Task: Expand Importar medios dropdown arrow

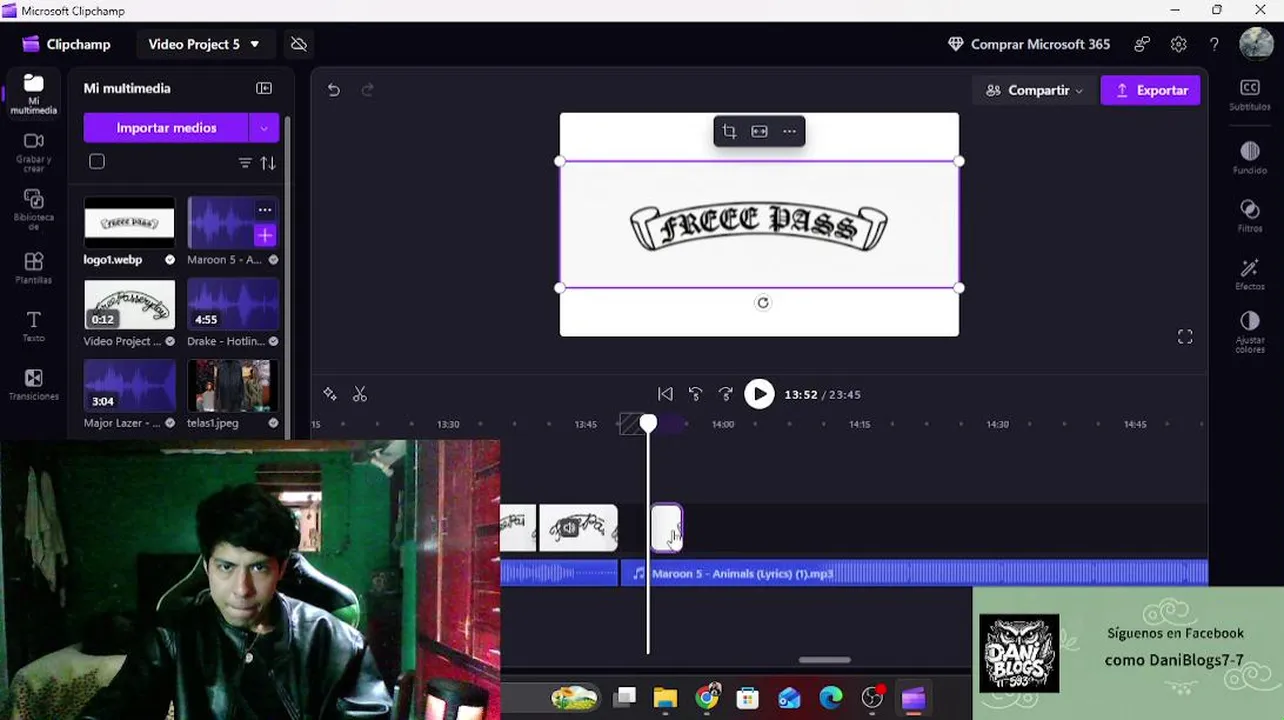Action: pos(264,128)
